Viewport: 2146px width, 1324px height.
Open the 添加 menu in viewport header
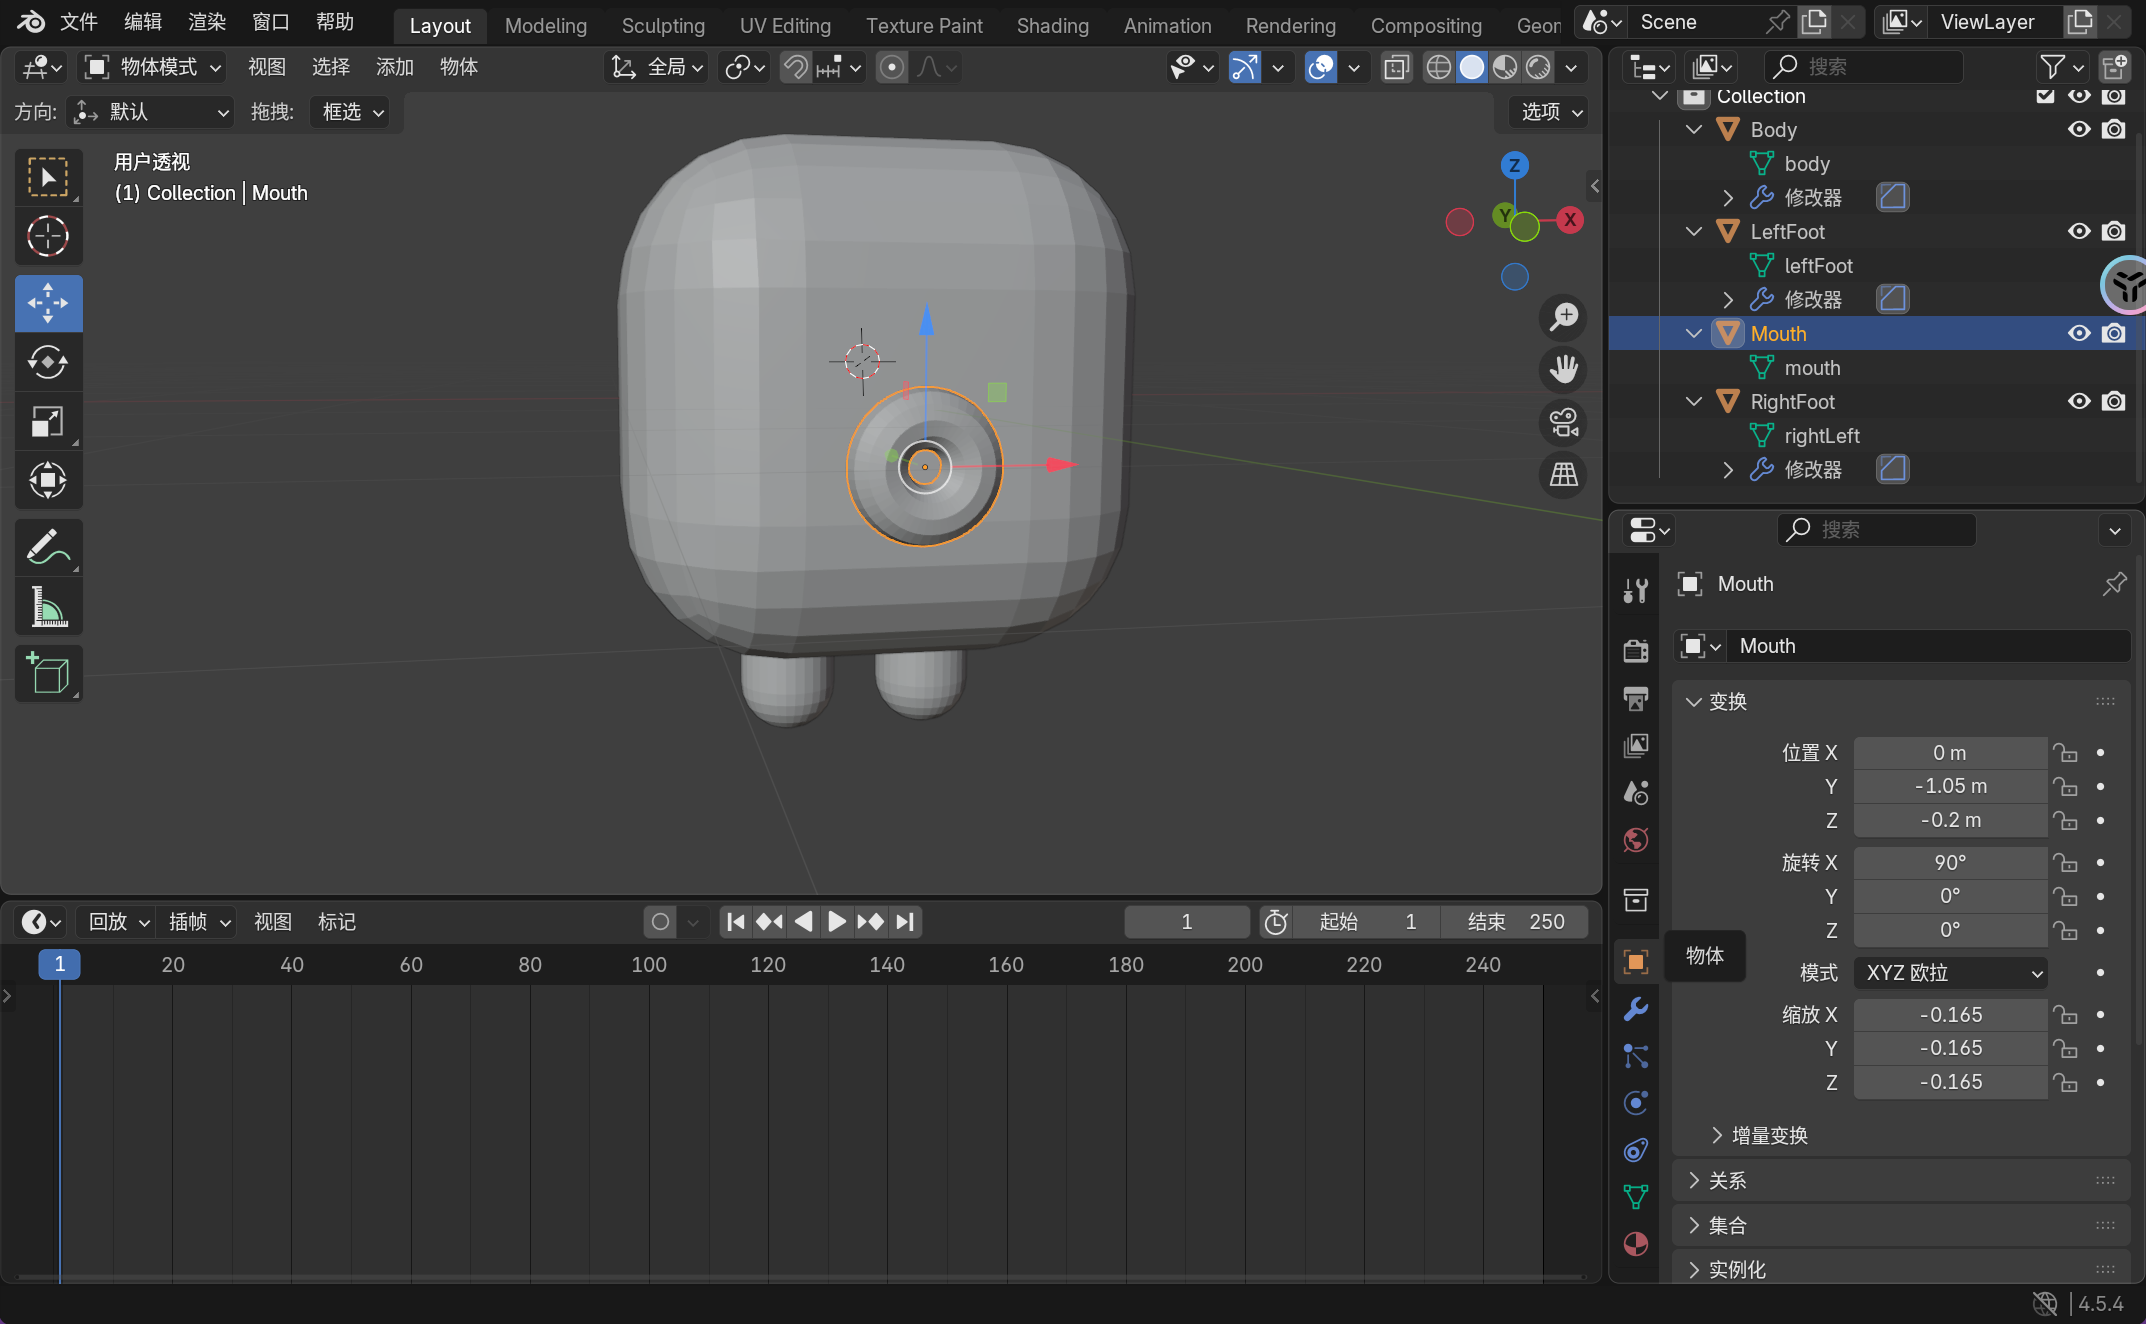(394, 67)
